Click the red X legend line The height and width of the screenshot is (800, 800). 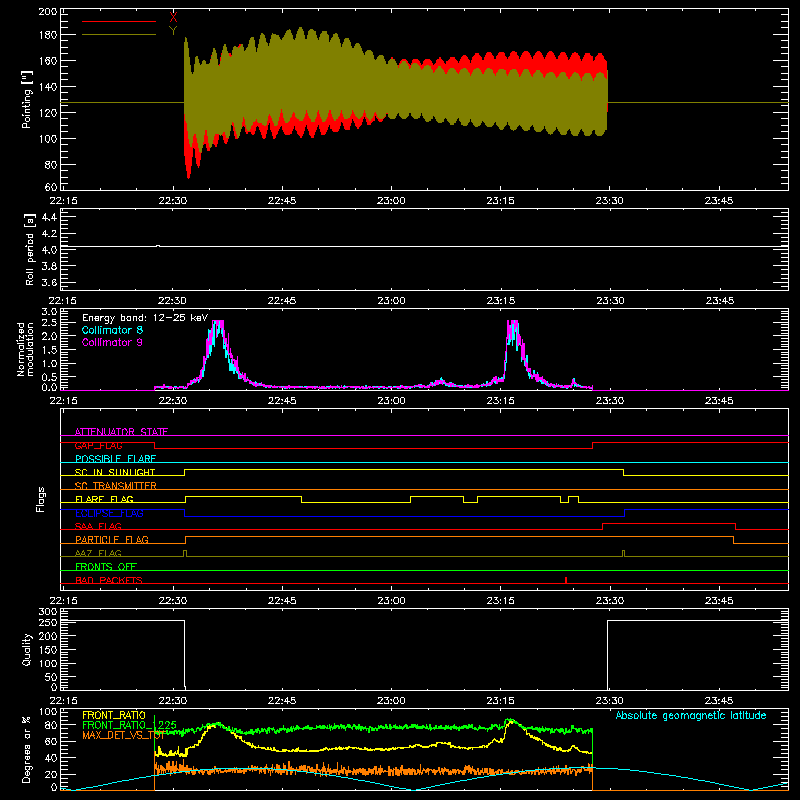(x=119, y=21)
